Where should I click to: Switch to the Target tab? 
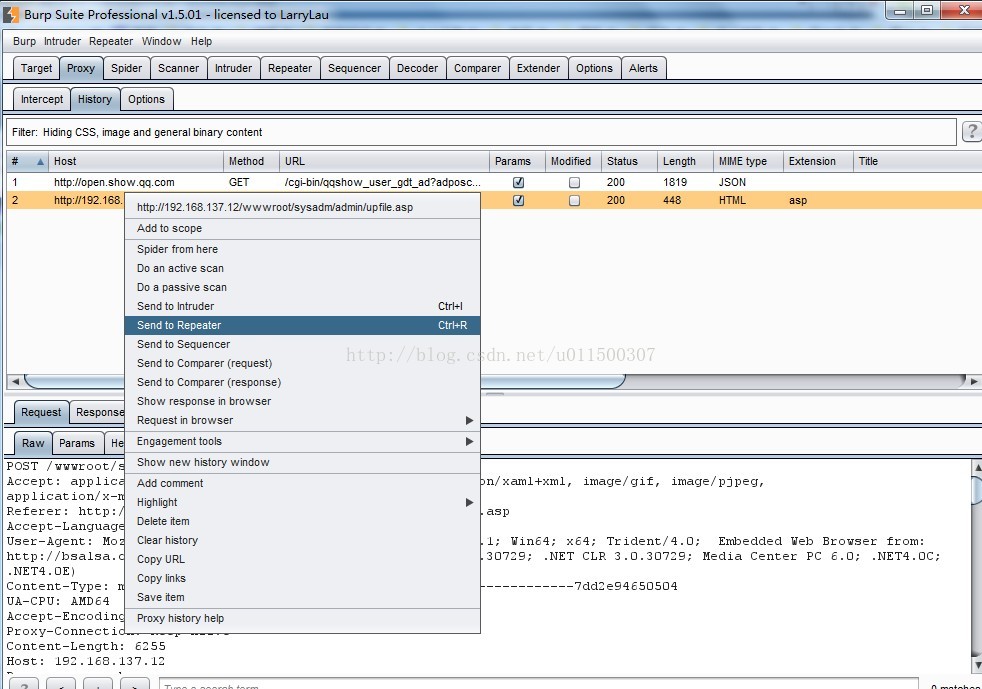36,68
